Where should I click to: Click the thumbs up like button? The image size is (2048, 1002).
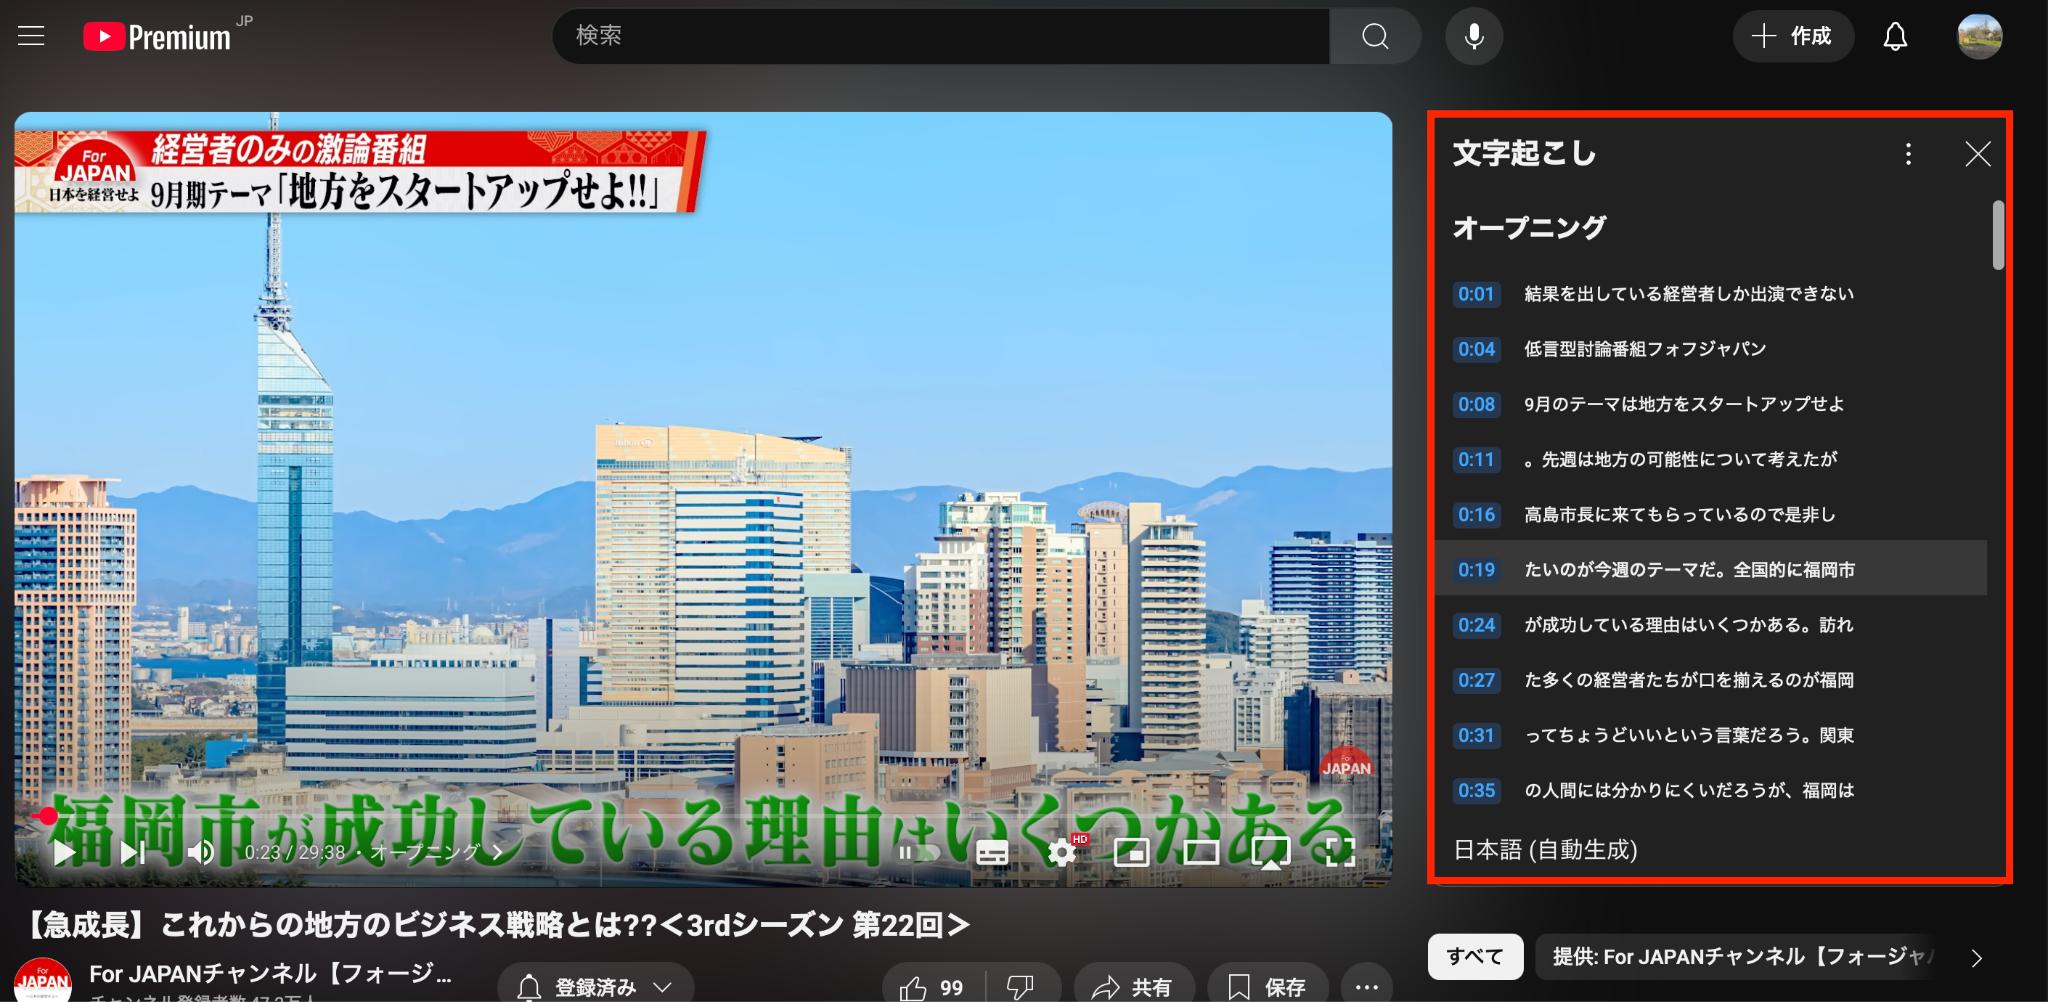click(930, 987)
